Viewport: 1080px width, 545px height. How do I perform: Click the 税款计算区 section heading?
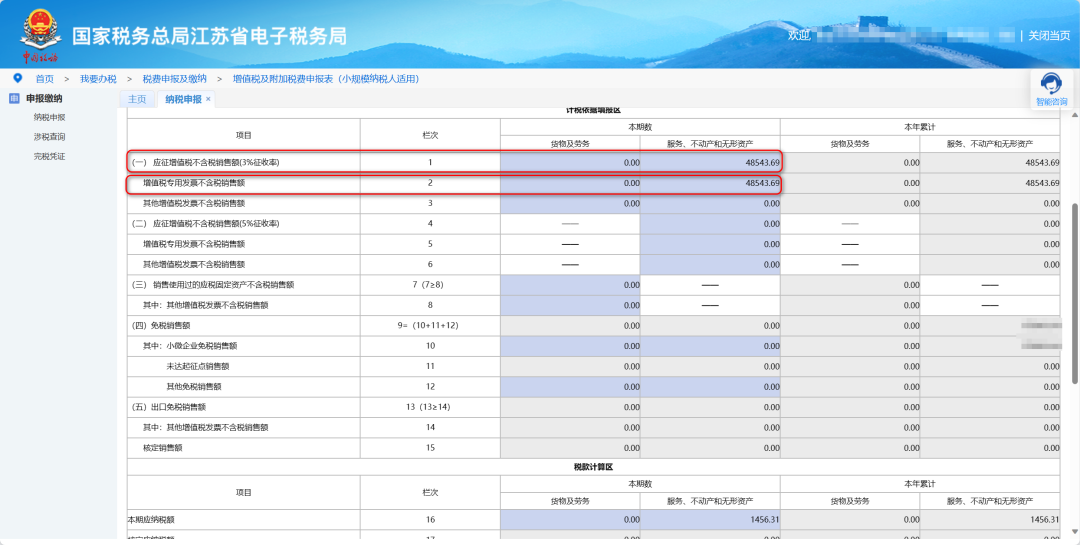click(x=593, y=466)
